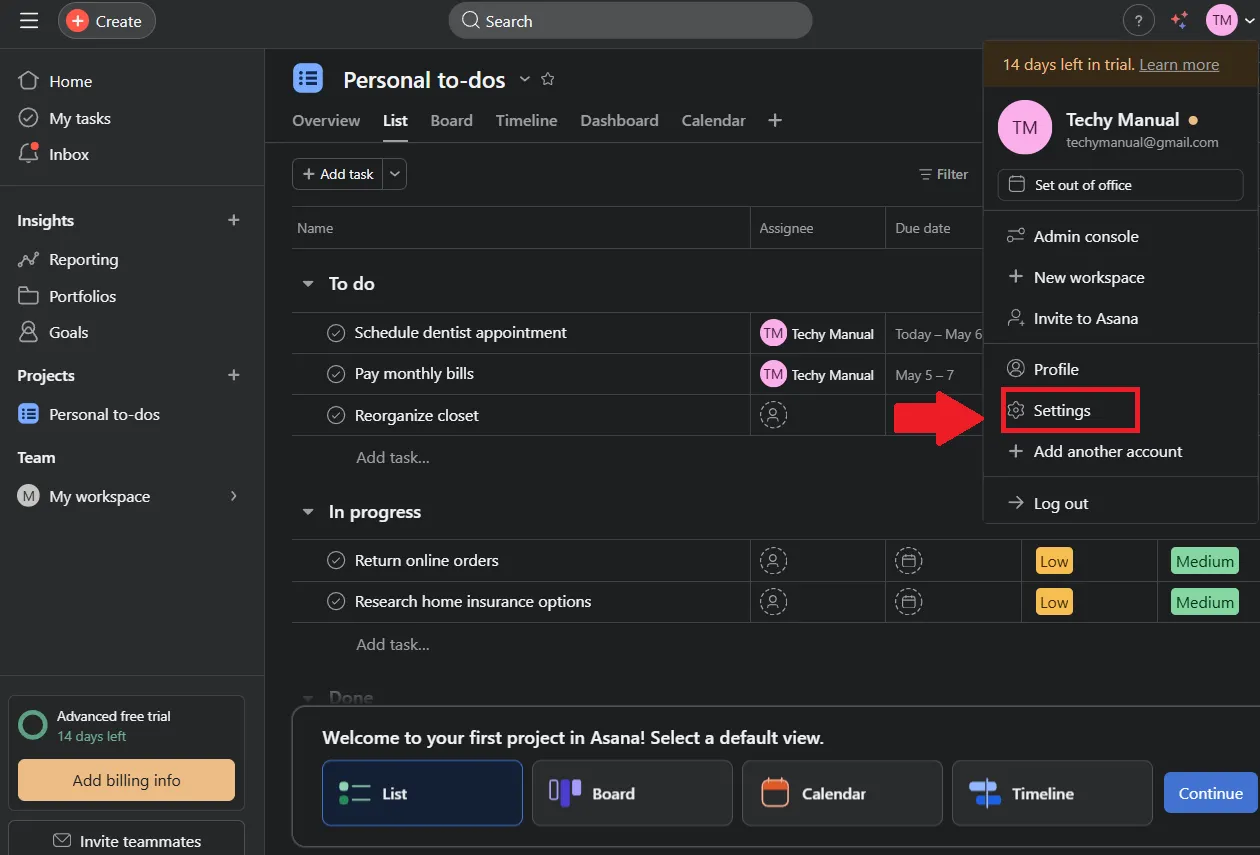Image resolution: width=1260 pixels, height=855 pixels.
Task: Click Add task under In progress section
Action: point(393,644)
